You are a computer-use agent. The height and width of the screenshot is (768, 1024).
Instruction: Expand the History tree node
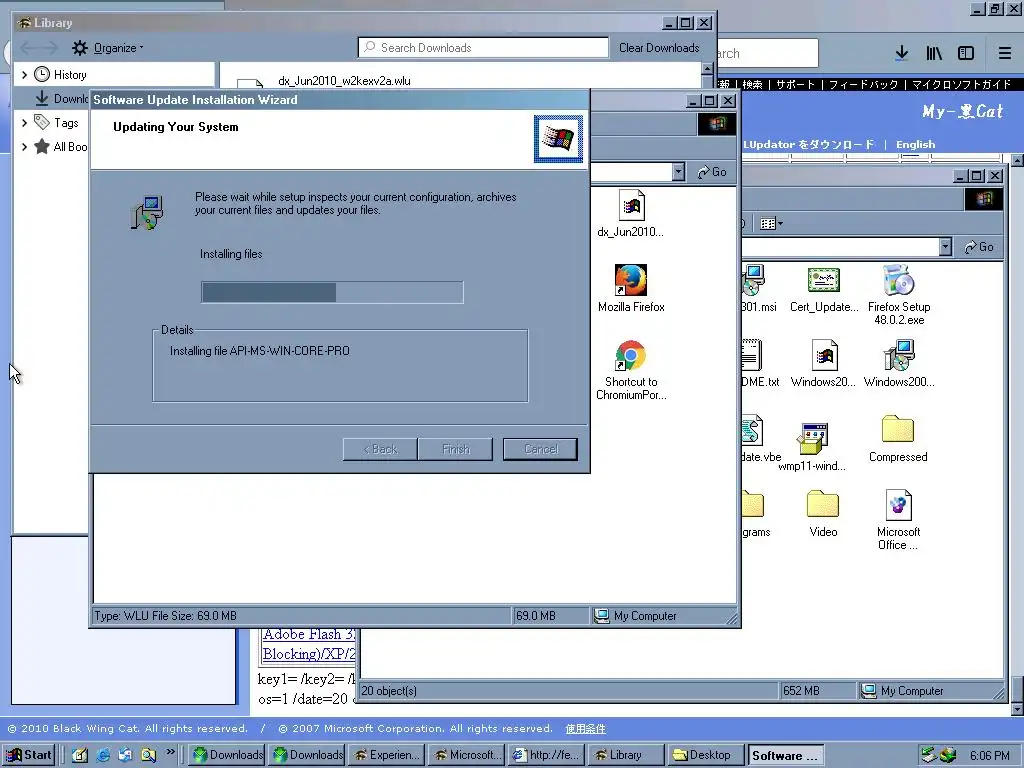point(24,74)
